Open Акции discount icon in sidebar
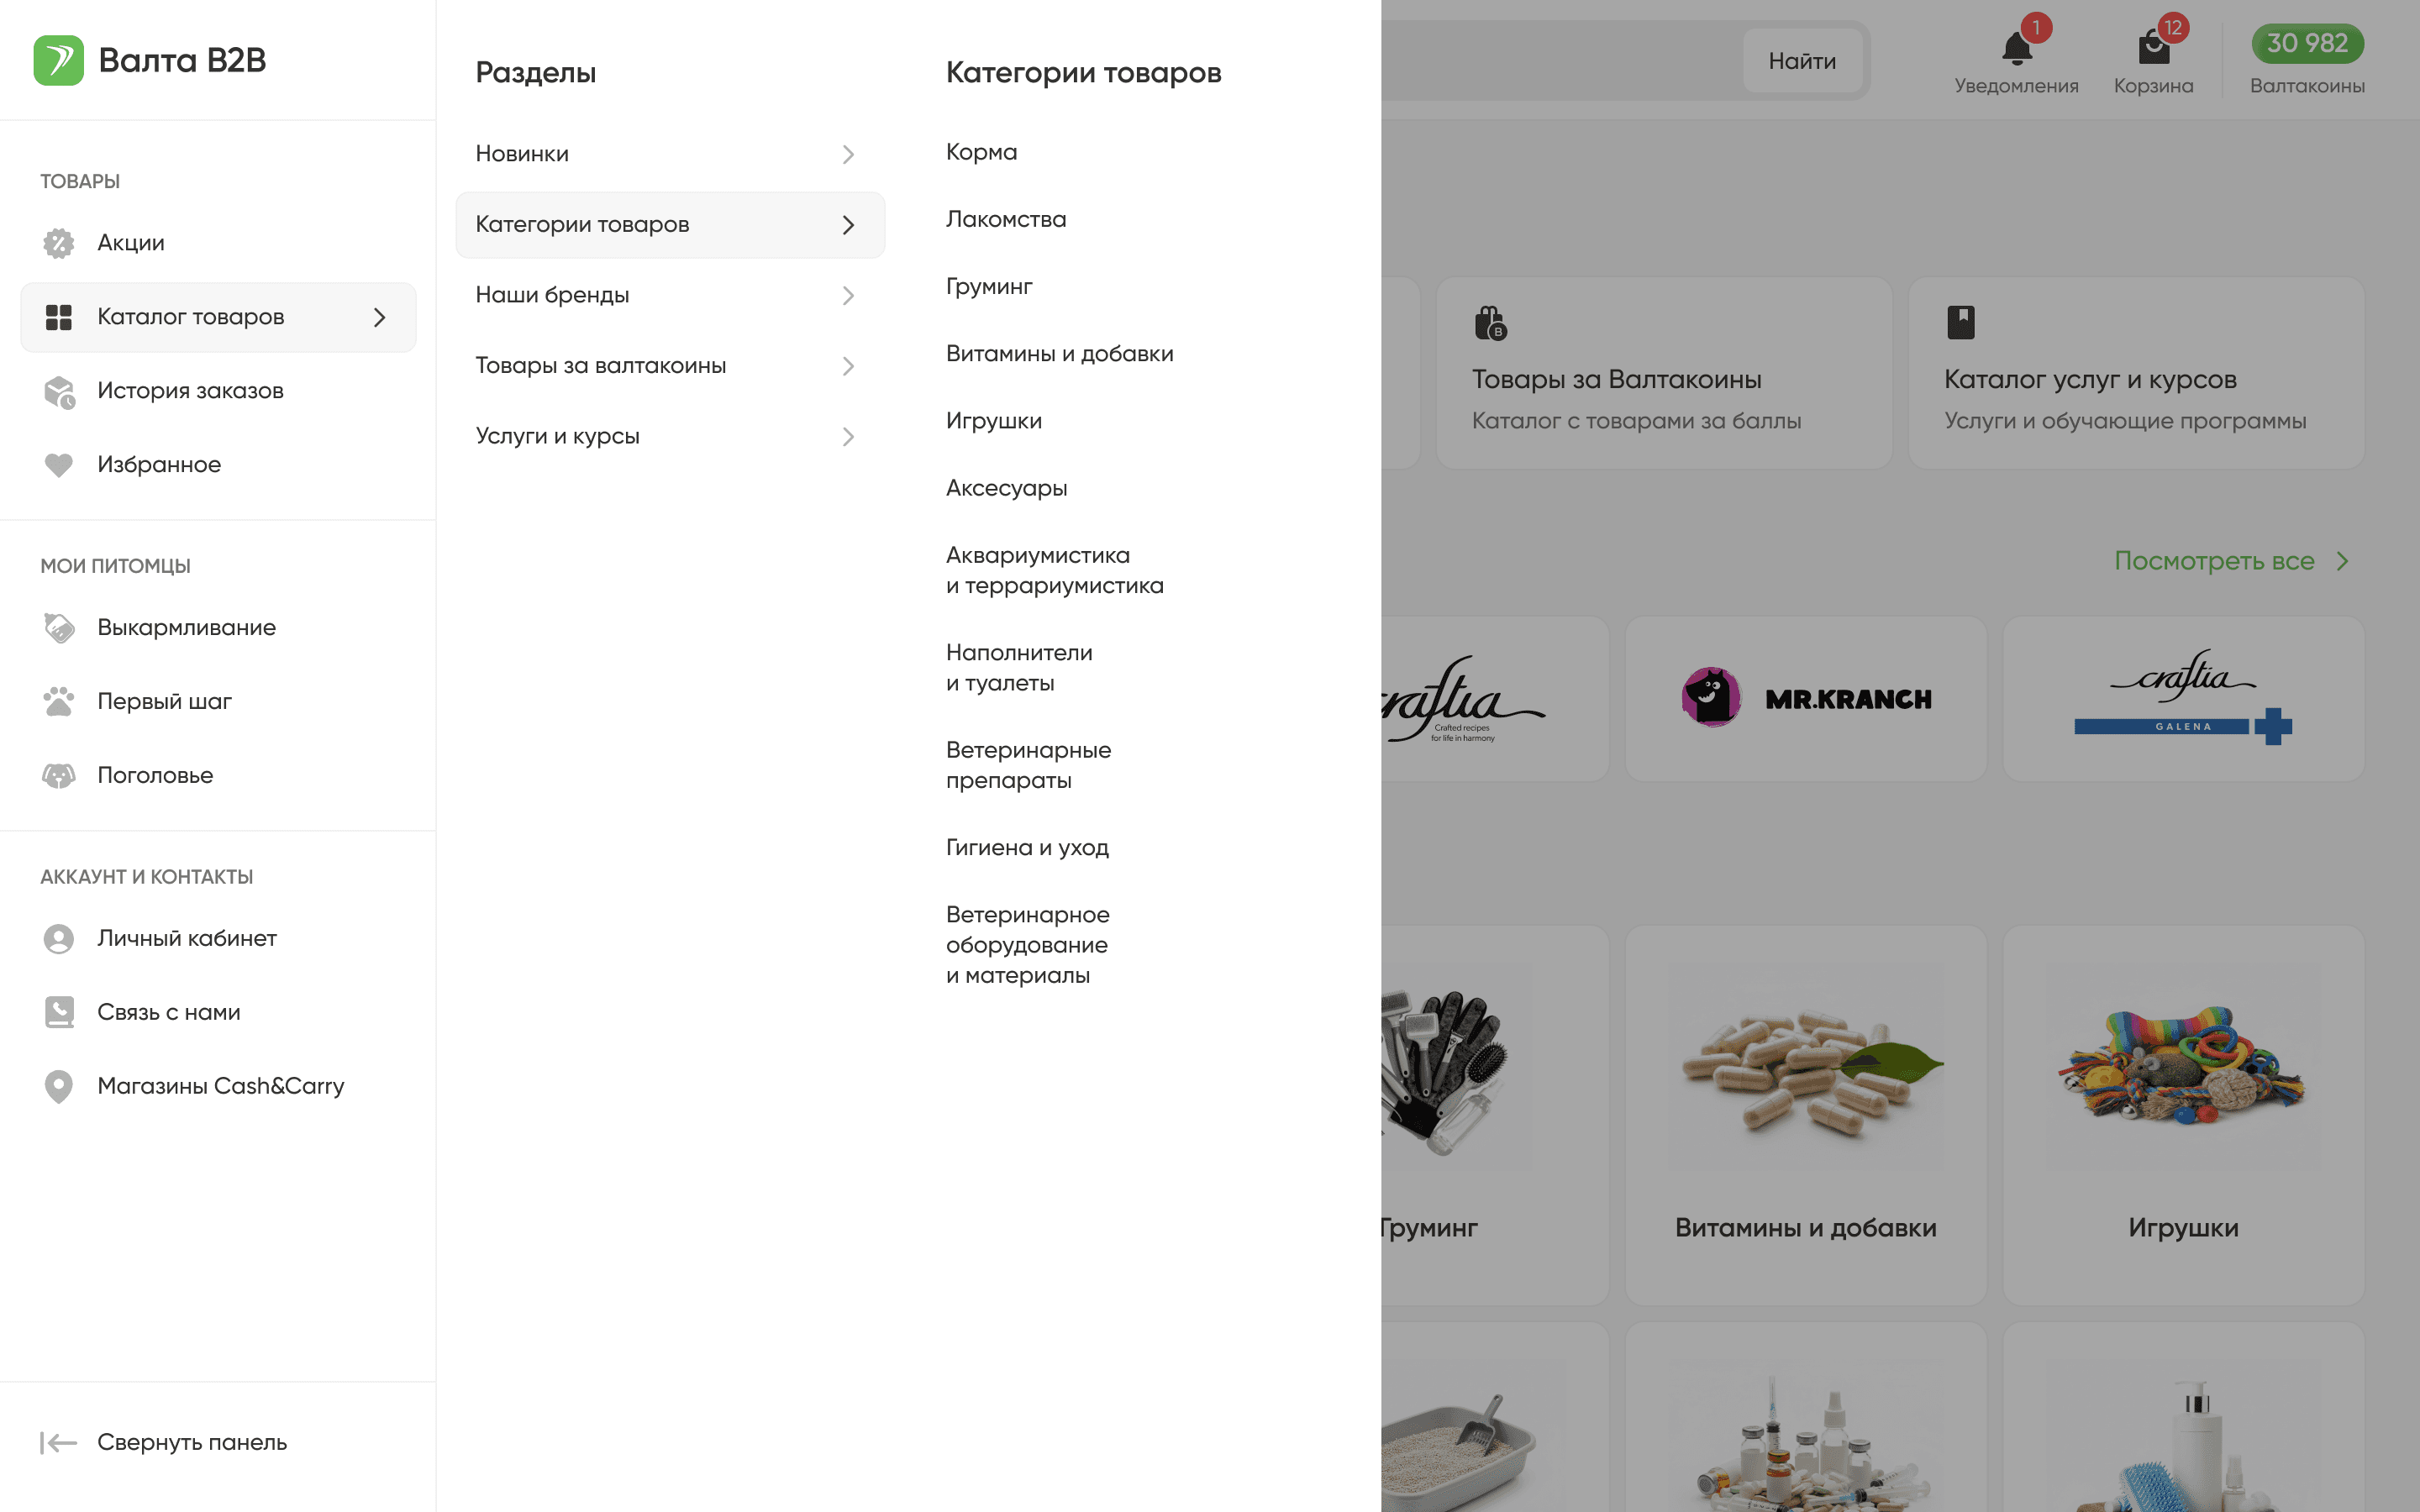This screenshot has height=1512, width=2420. point(59,243)
